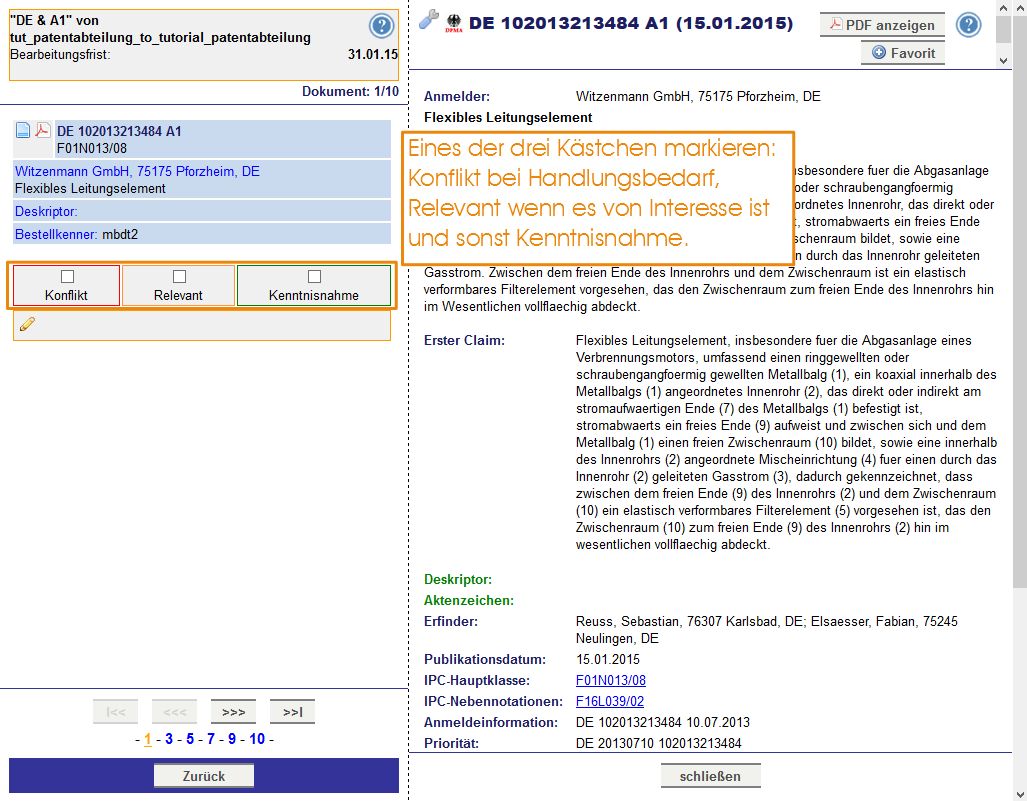Click the Publikationsdatum value 15.01.2015
This screenshot has width=1027, height=801.
coord(608,660)
